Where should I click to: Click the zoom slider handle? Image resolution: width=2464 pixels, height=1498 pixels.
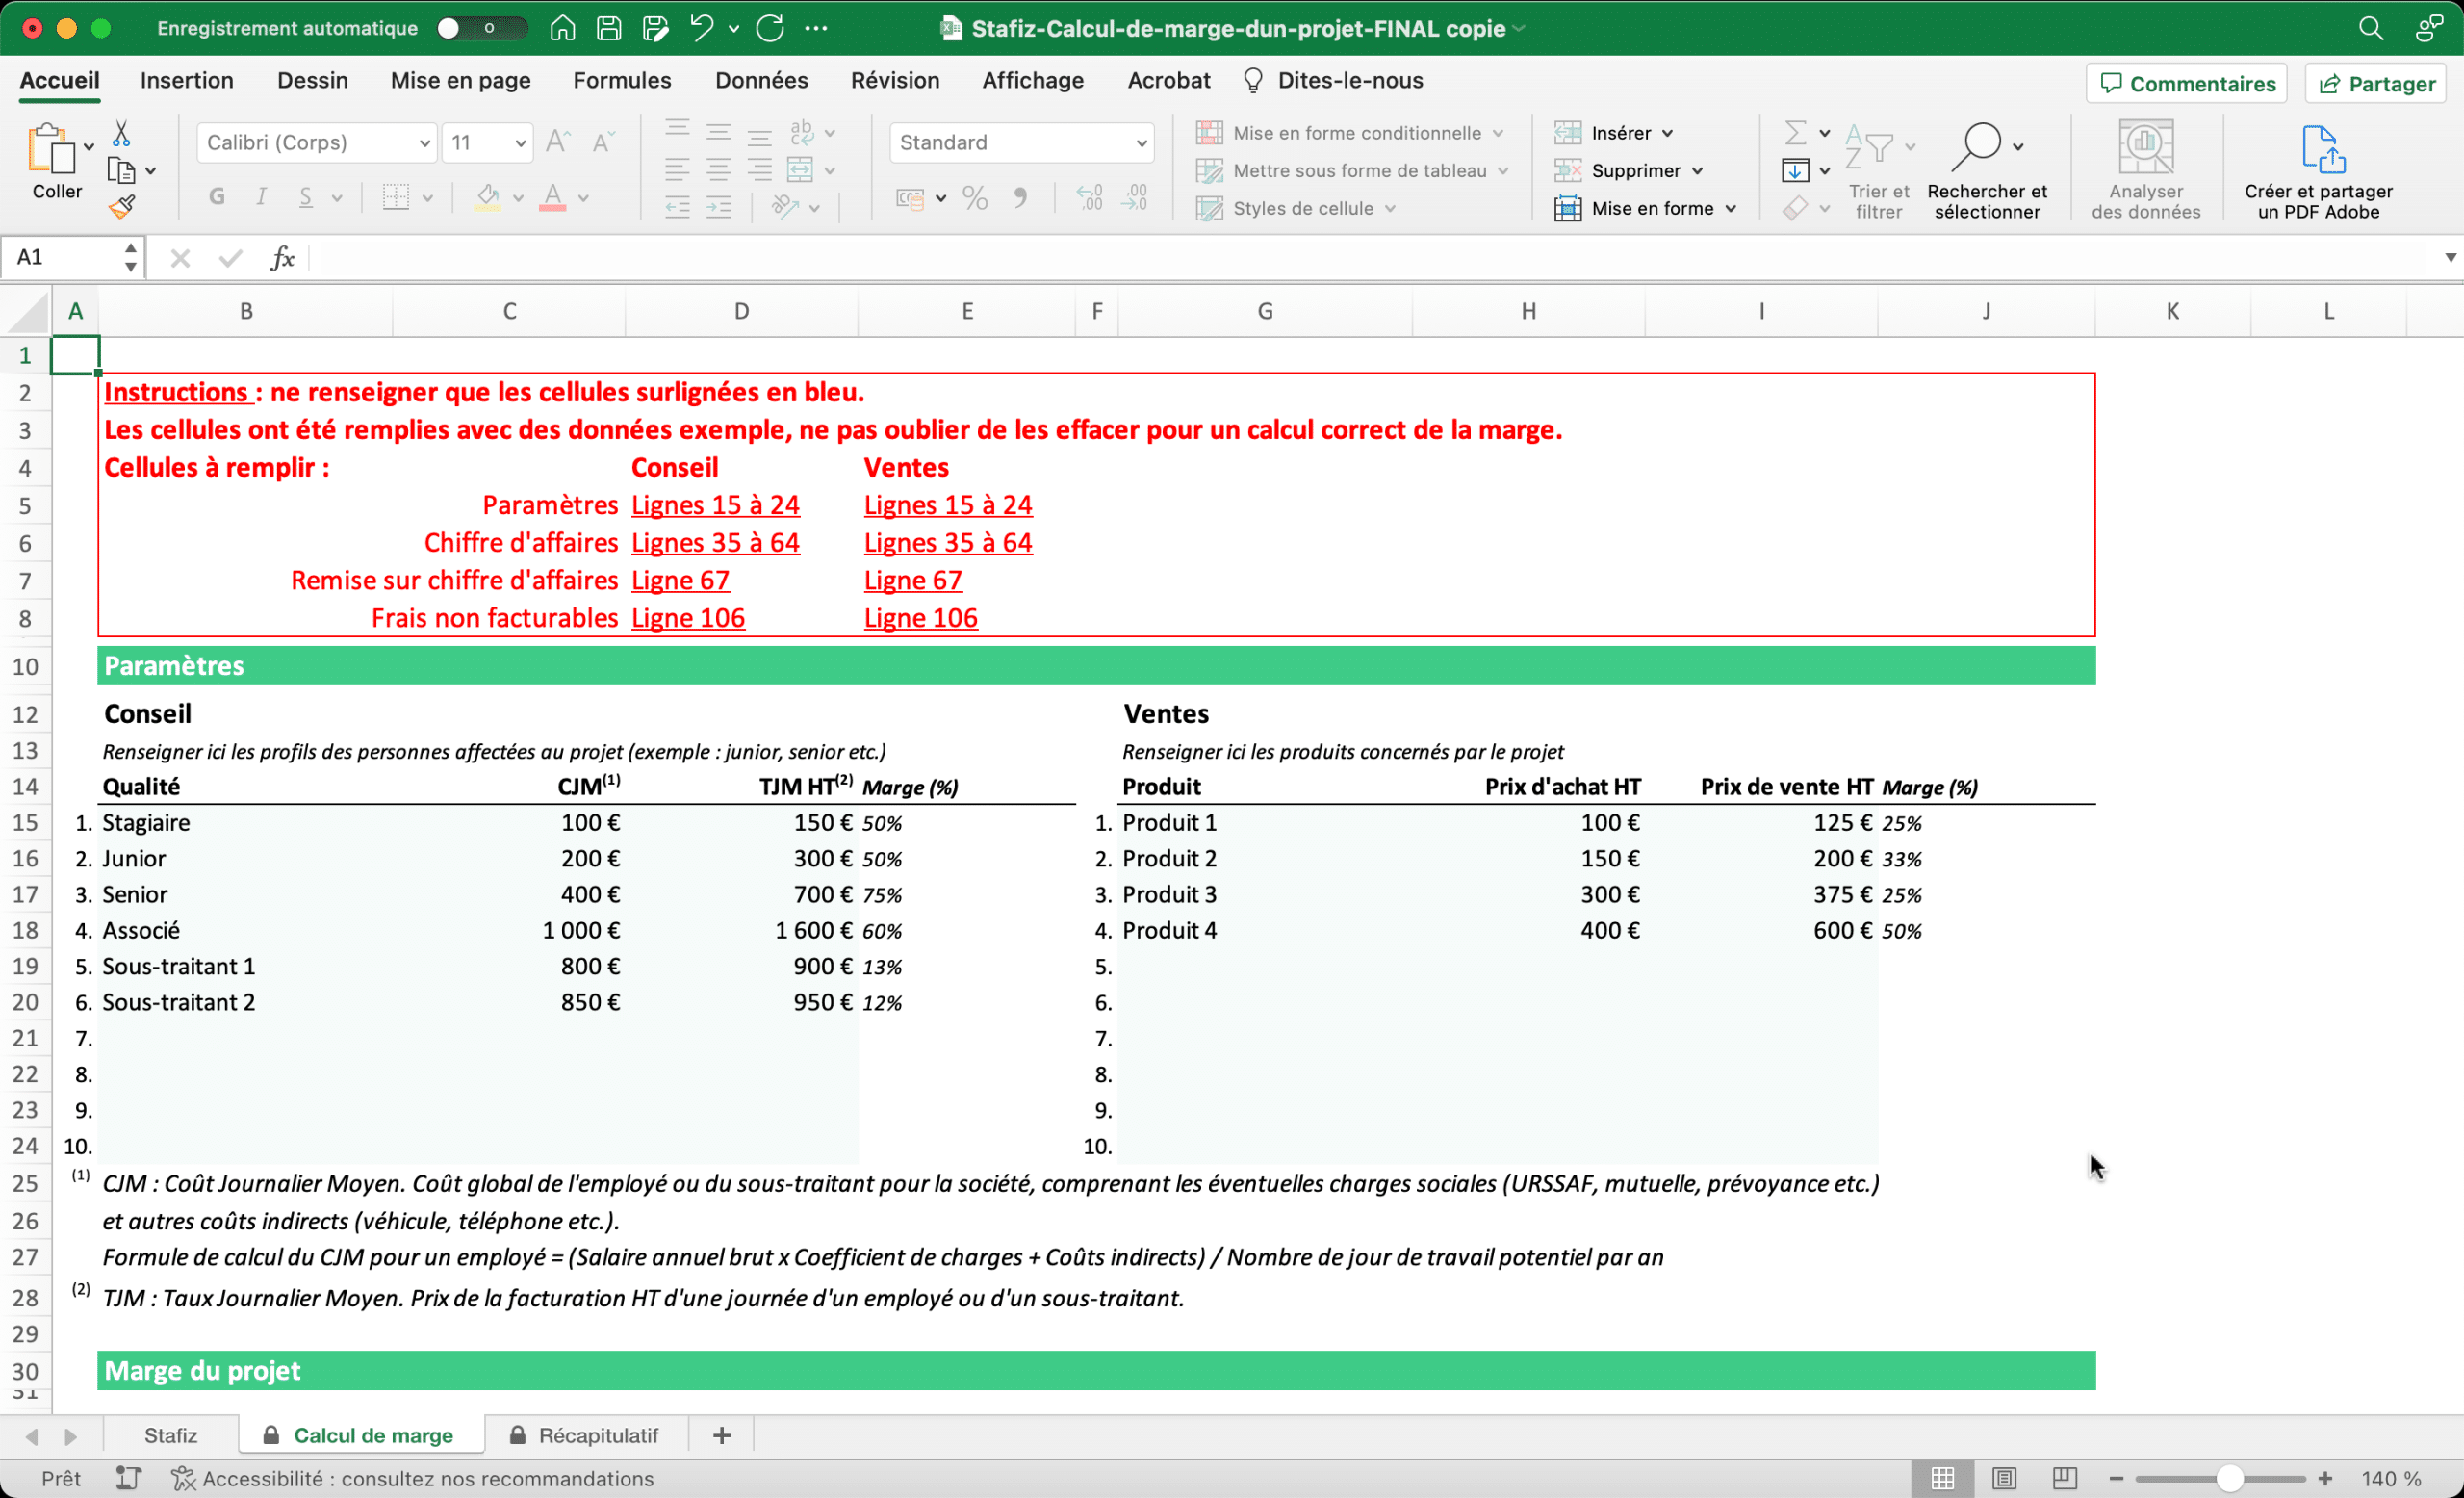(x=2229, y=1478)
